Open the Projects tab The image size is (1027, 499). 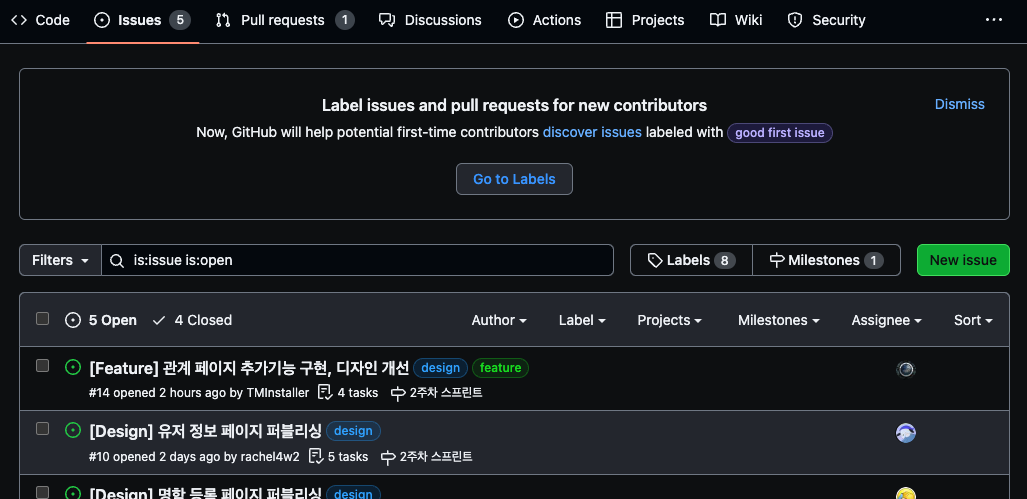[645, 20]
